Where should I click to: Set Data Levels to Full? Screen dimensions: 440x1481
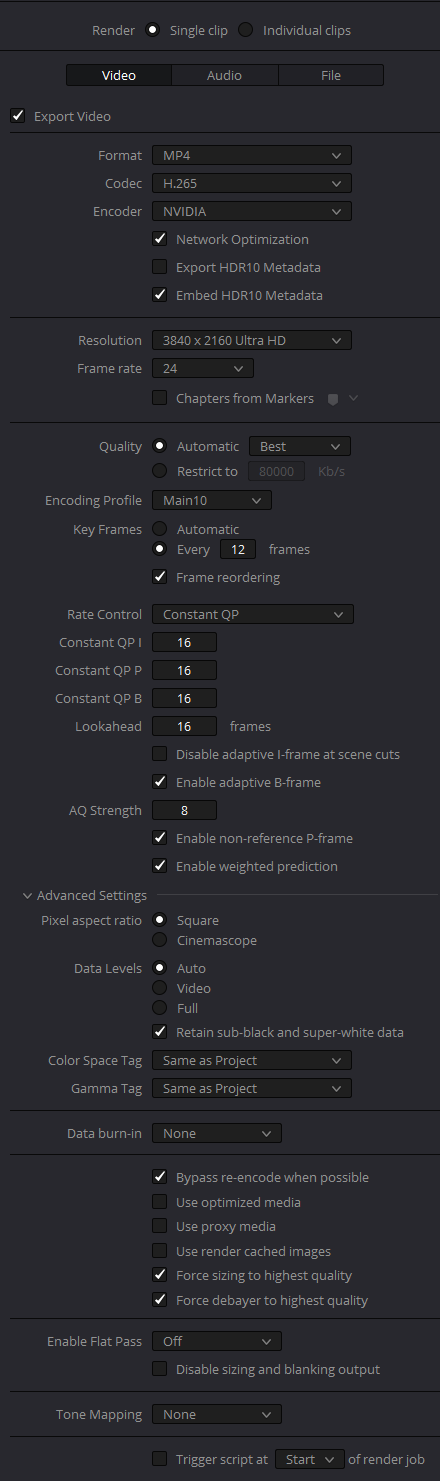tap(159, 1008)
